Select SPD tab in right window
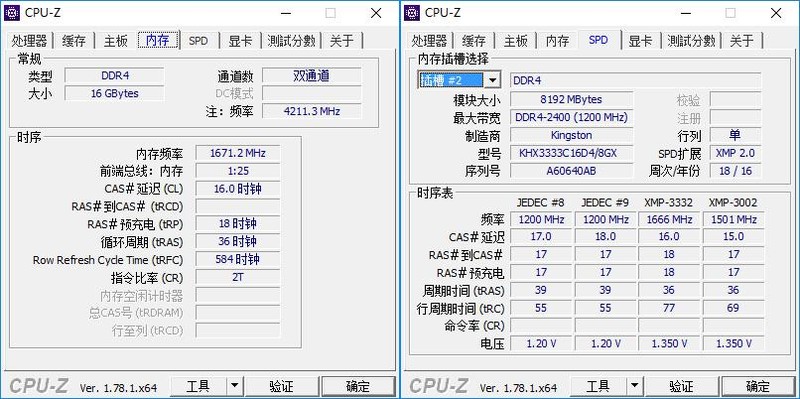 click(x=598, y=40)
